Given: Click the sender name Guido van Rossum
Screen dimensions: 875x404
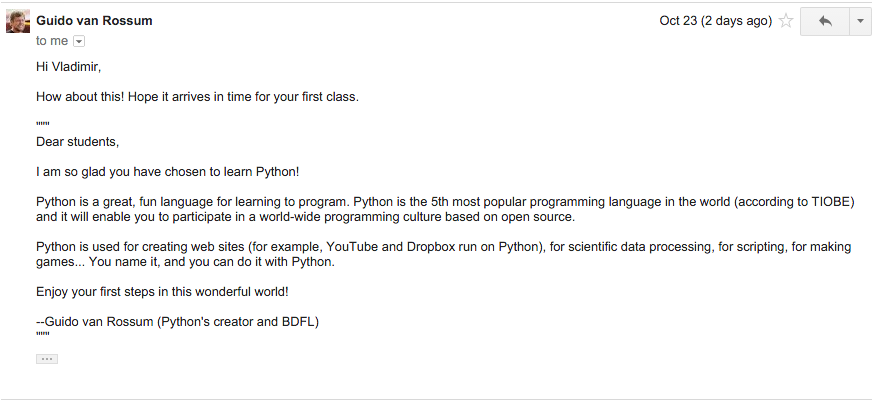Looking at the screenshot, I should (x=94, y=21).
